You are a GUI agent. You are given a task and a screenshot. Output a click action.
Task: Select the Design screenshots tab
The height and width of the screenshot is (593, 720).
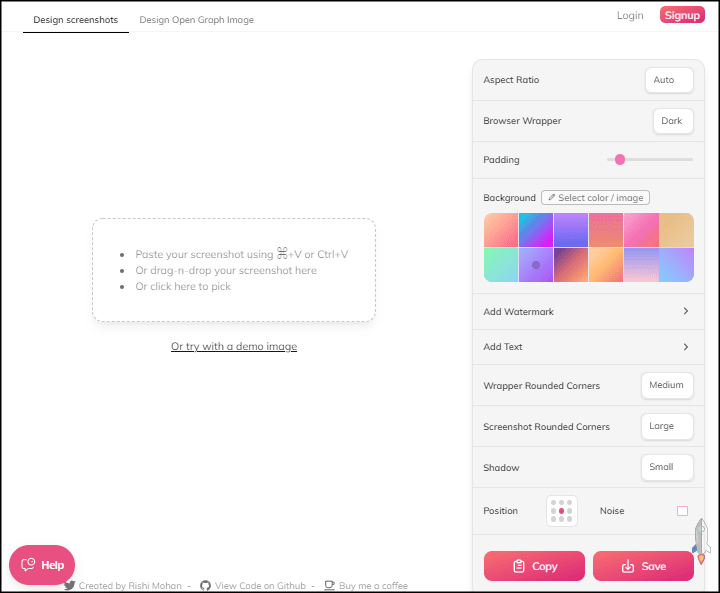coord(75,19)
